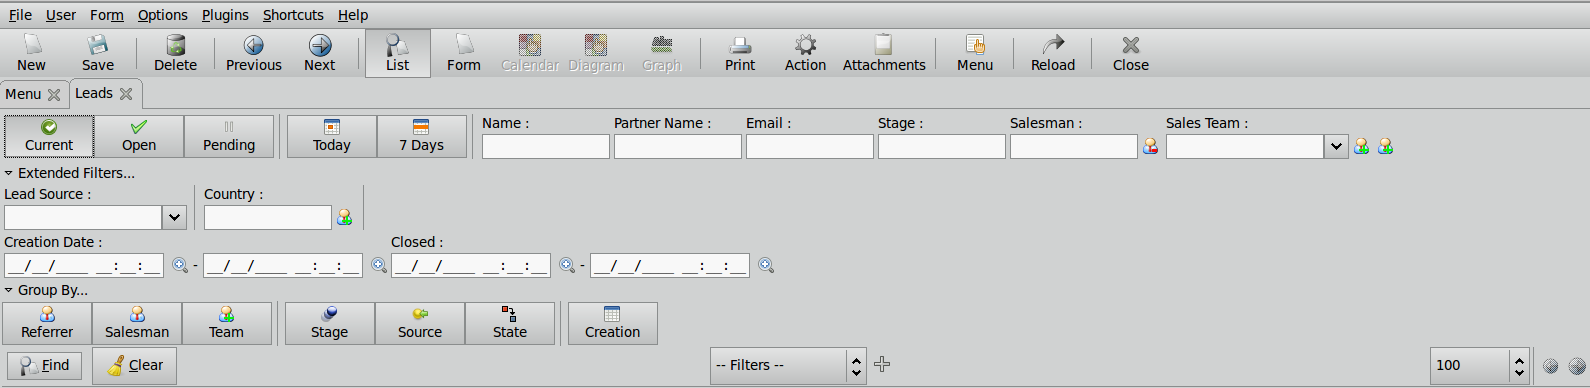Open the Sales Team dropdown arrow

1336,146
